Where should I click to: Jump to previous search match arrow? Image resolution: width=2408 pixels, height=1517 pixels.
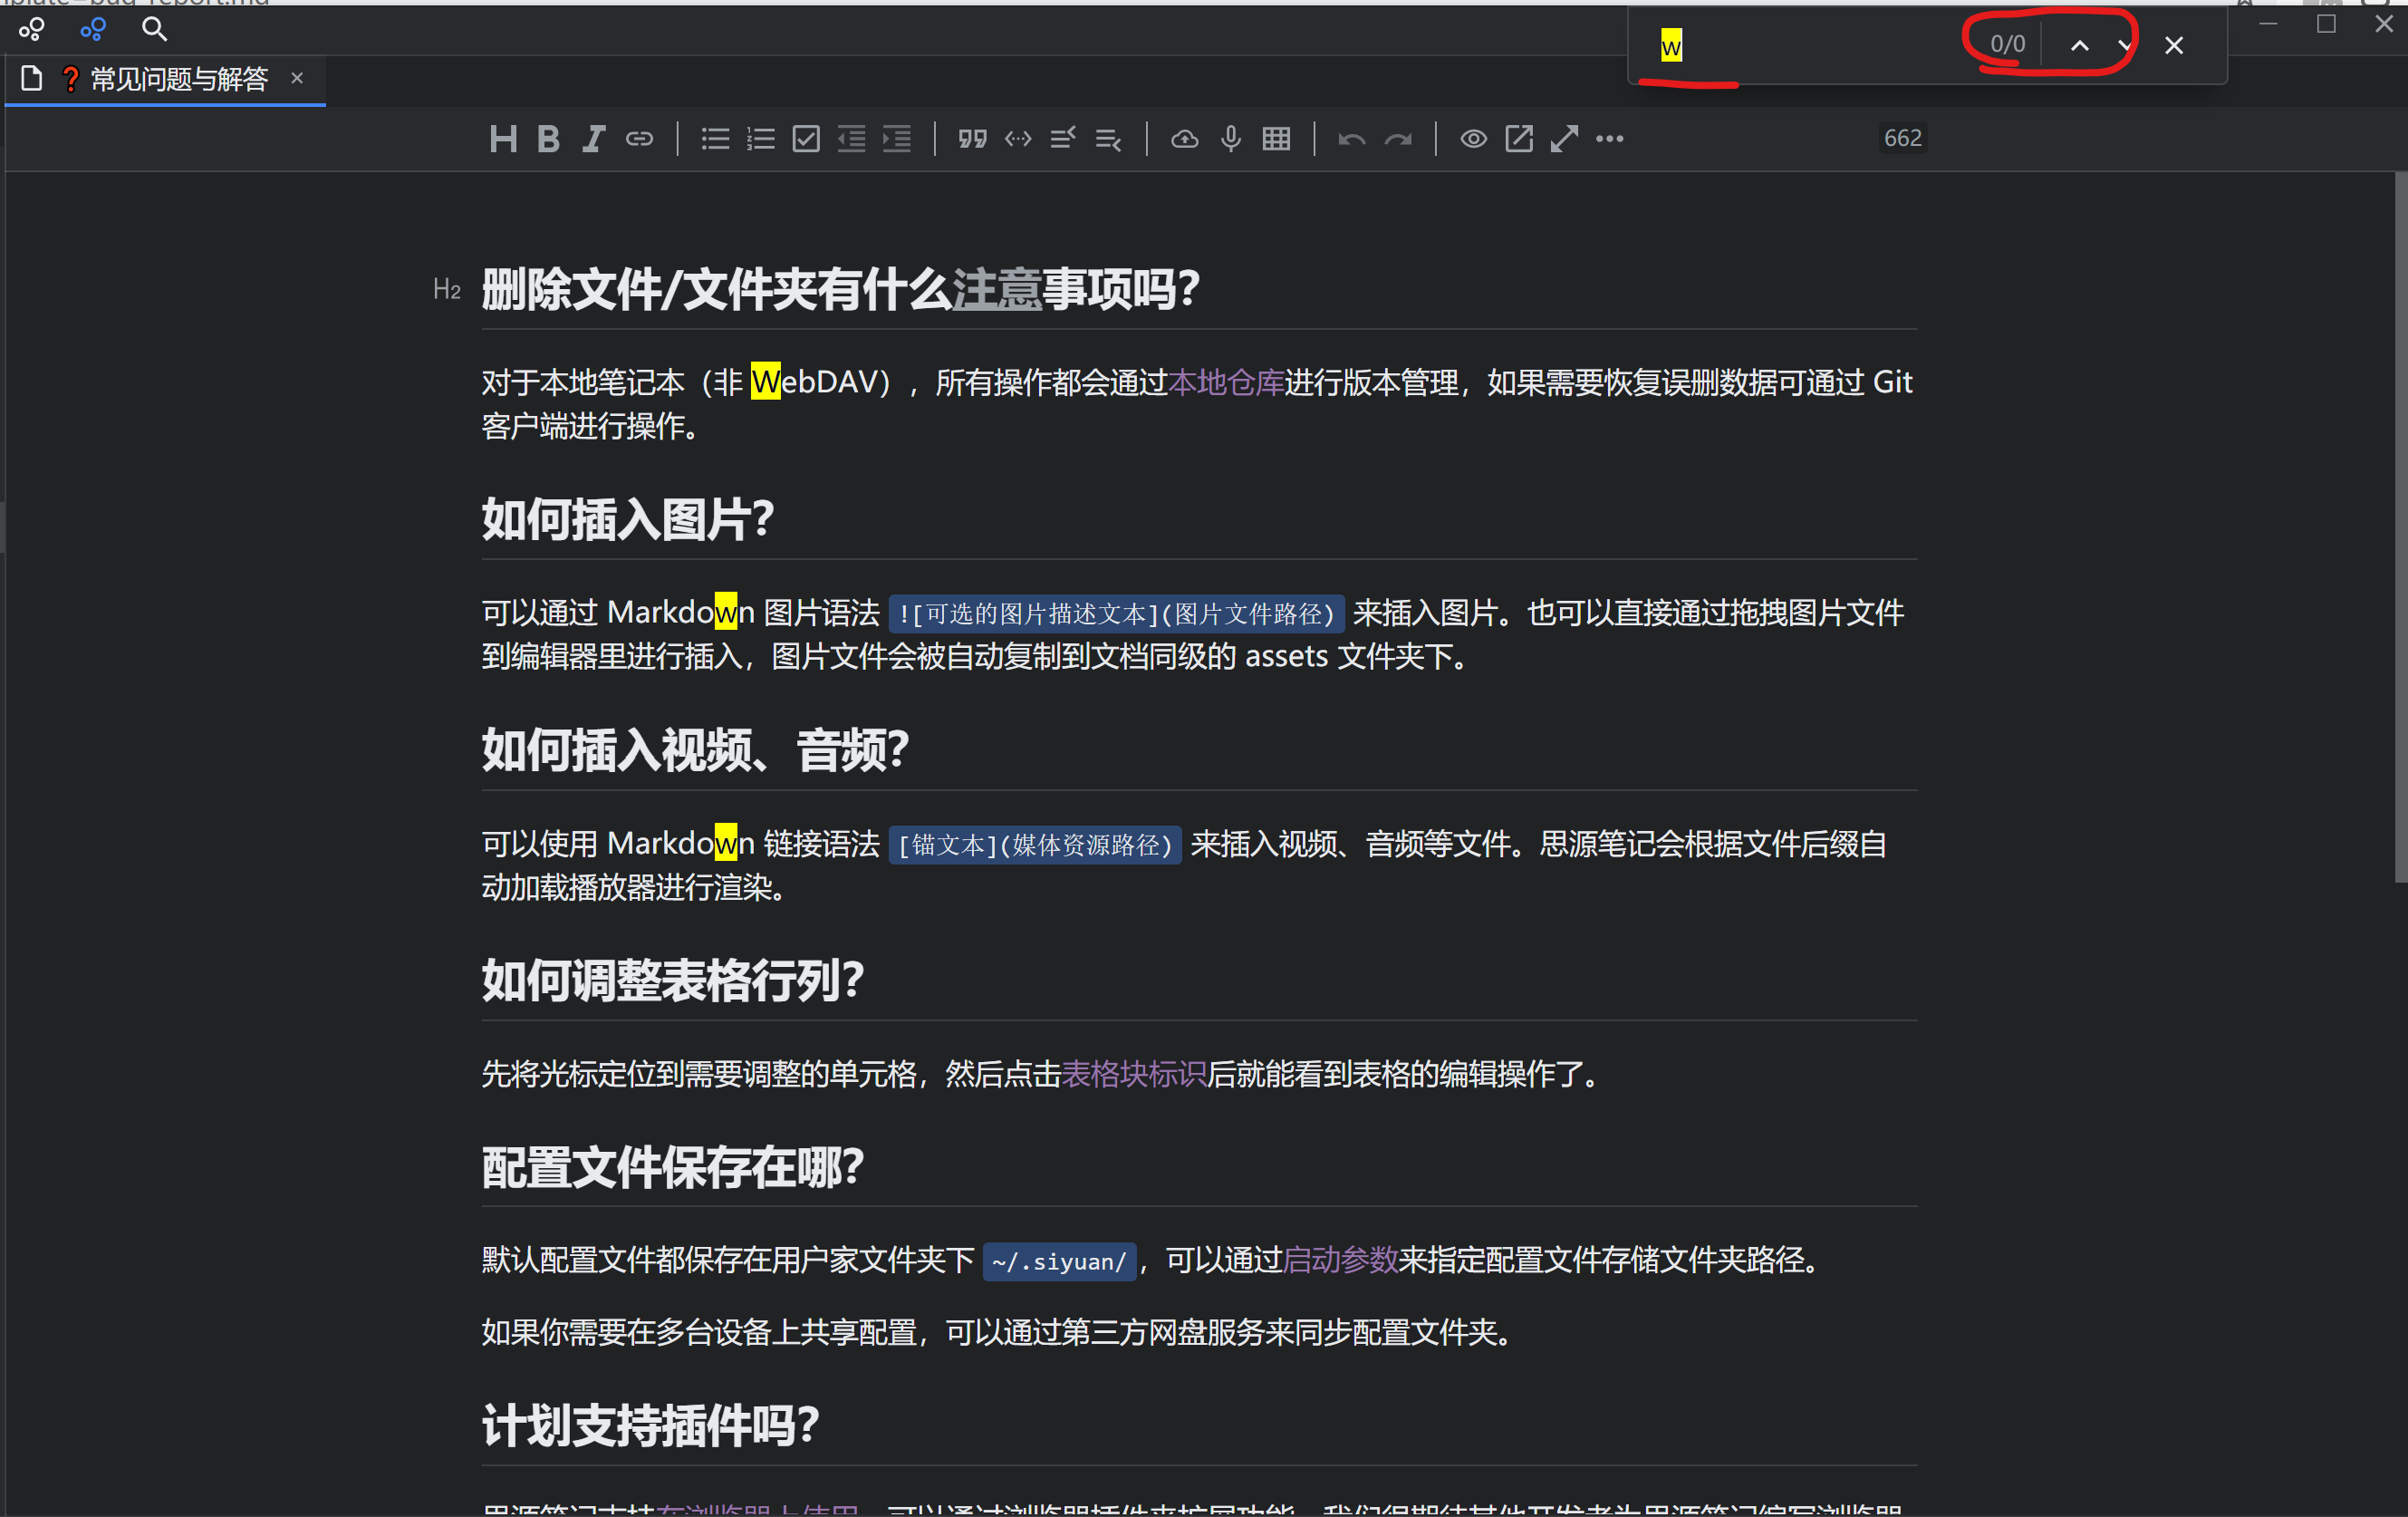pyautogui.click(x=2080, y=45)
